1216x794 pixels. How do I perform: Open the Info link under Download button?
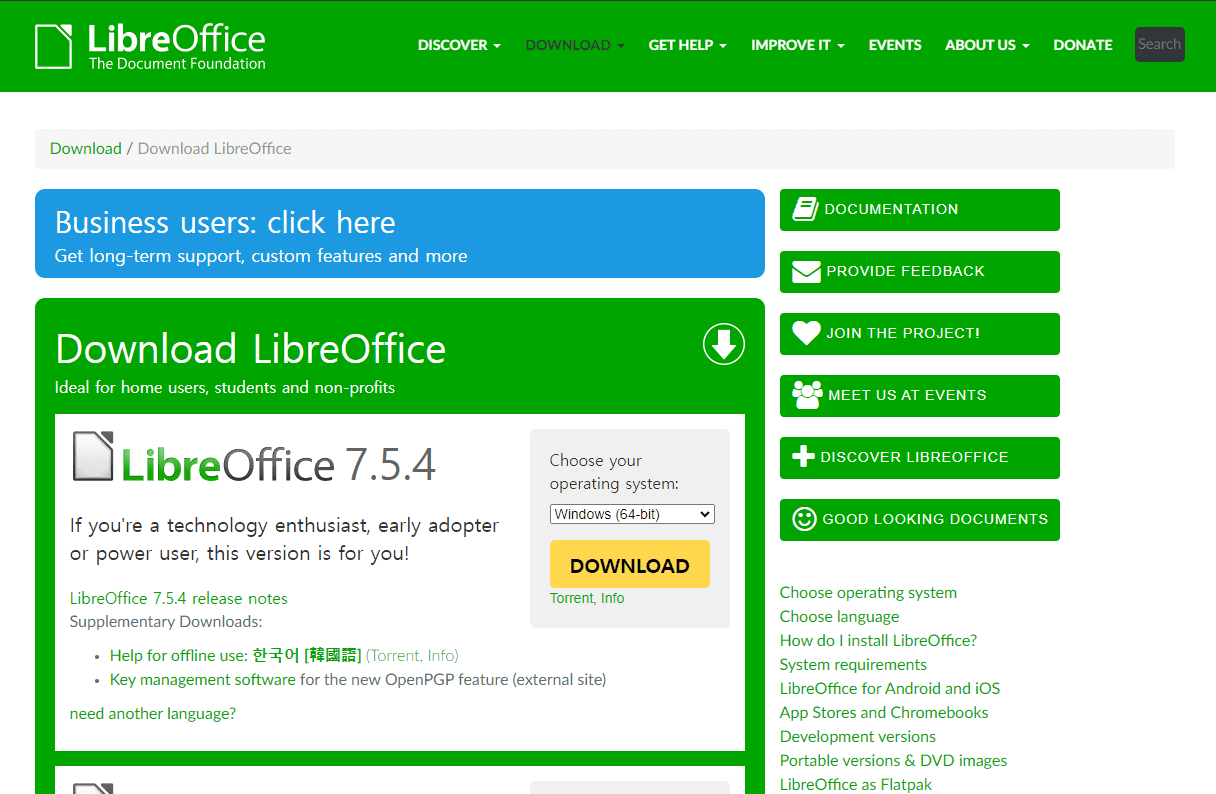point(613,598)
